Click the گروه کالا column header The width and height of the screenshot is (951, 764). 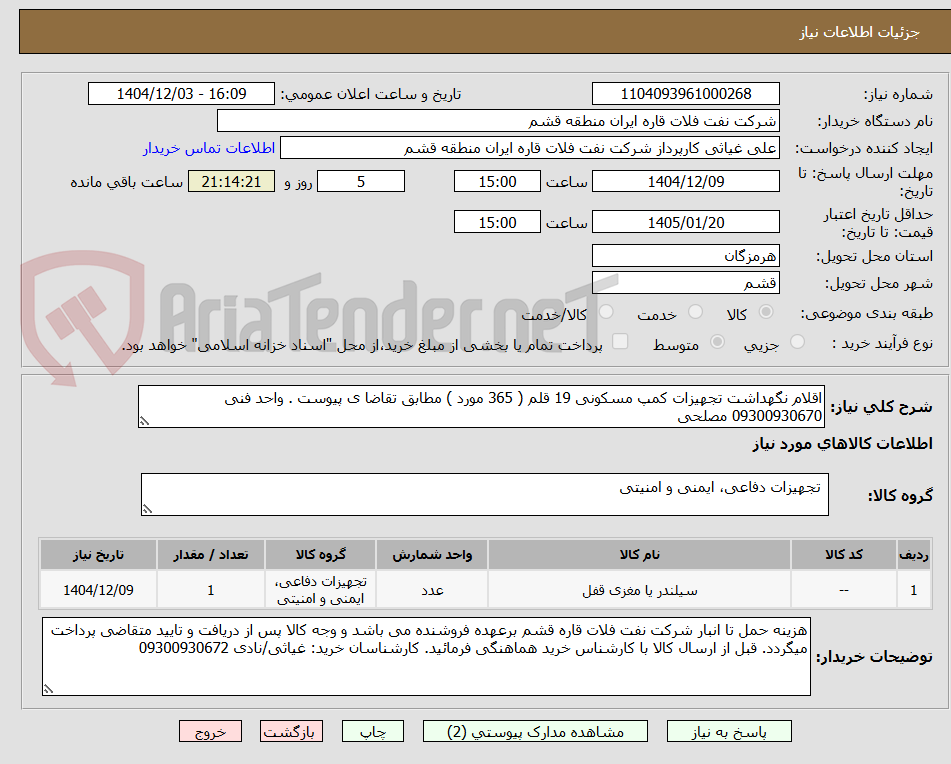click(320, 555)
